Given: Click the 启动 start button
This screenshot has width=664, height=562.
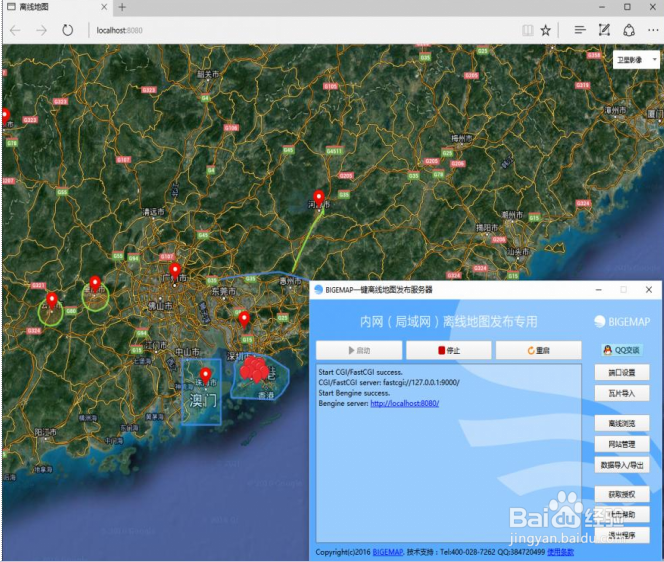Looking at the screenshot, I should 359,350.
